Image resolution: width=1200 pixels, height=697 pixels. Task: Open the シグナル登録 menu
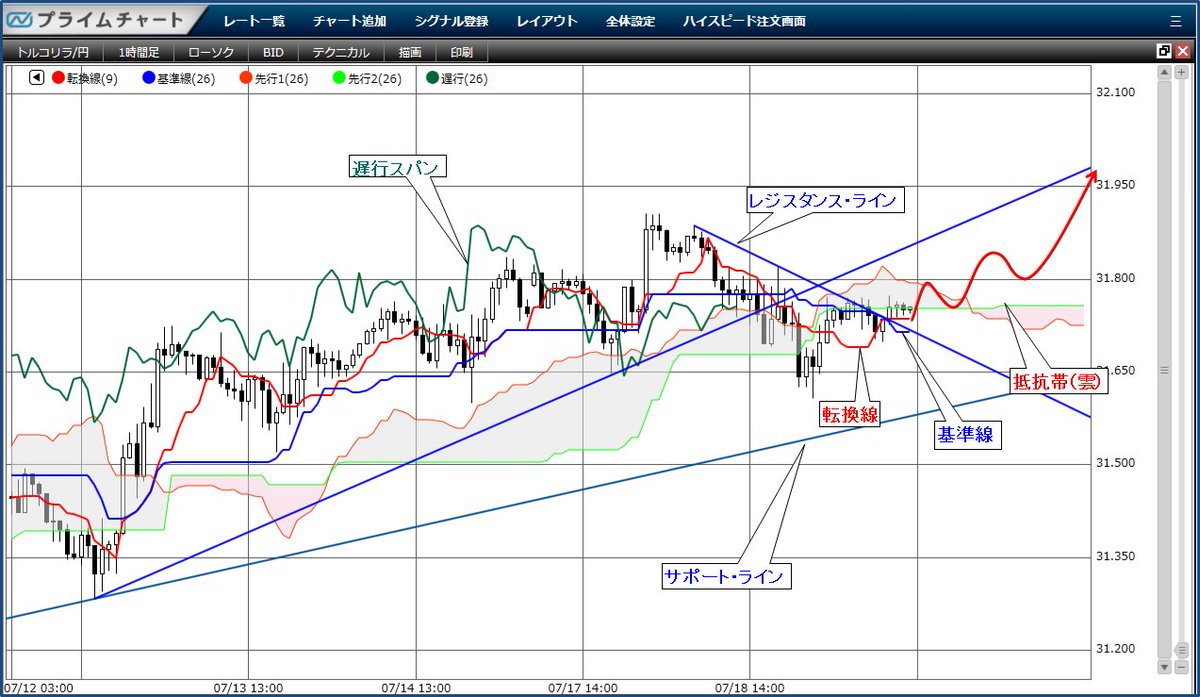pos(451,21)
